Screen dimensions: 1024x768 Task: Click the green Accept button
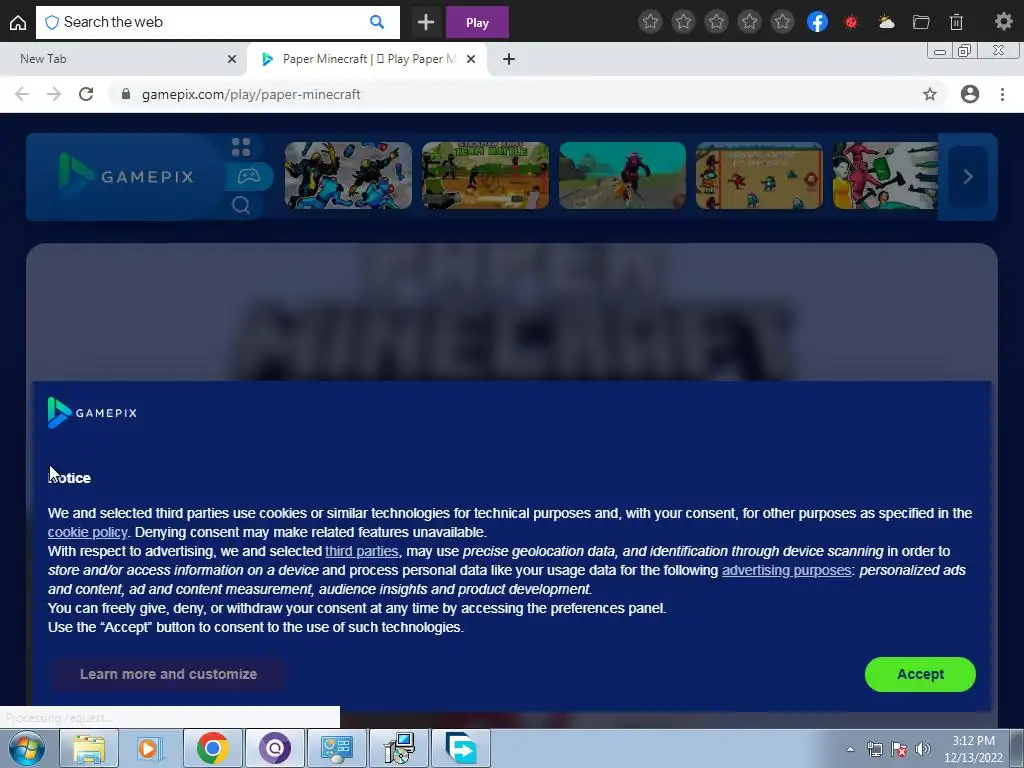click(x=920, y=674)
